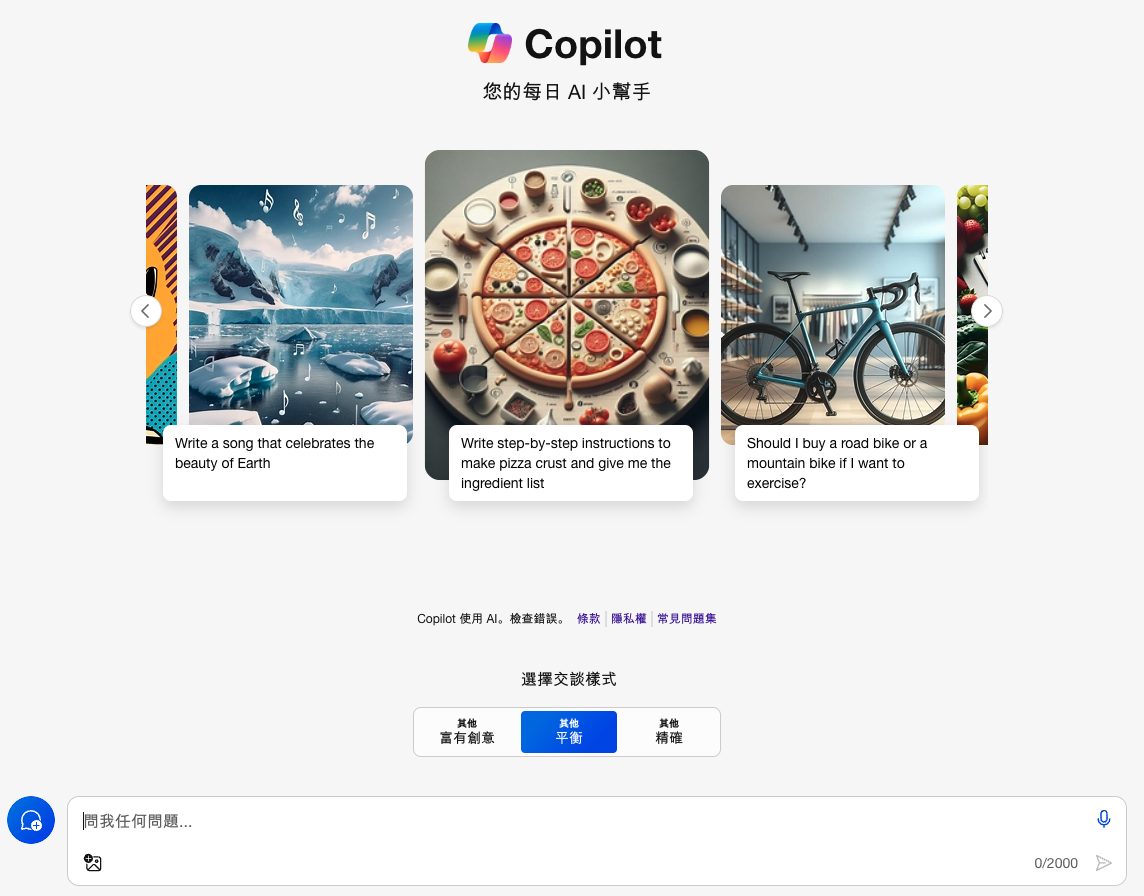Click the pizza image thumbnail
The image size is (1144, 896).
click(x=567, y=287)
